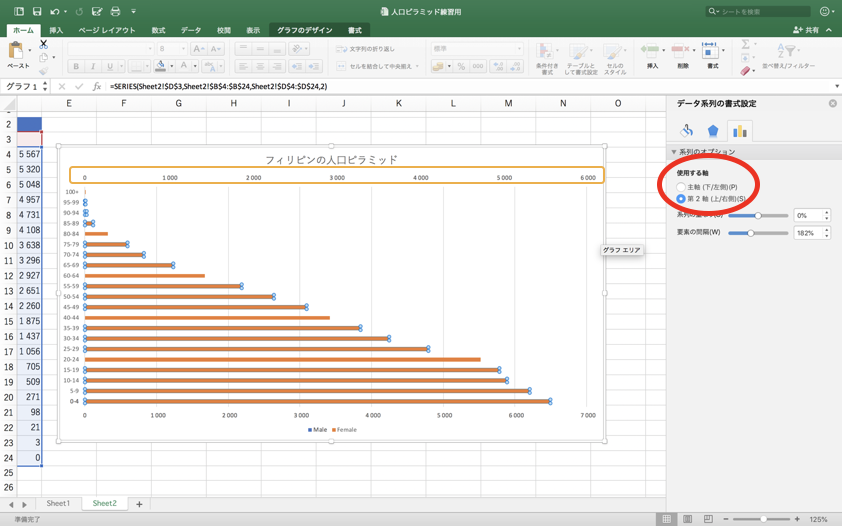
Task: Click the Percent style icon
Action: tap(461, 66)
